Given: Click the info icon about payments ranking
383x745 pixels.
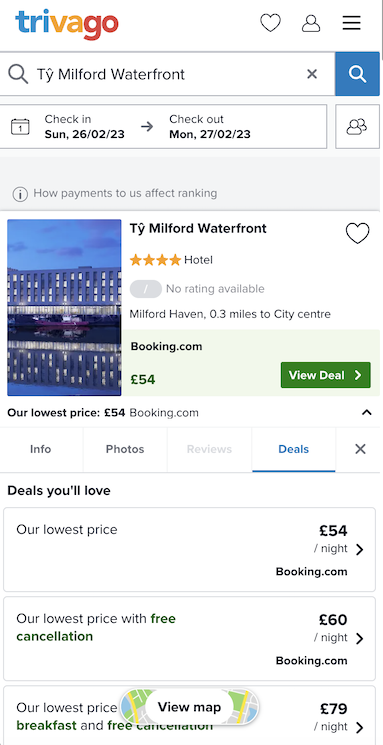Looking at the screenshot, I should 20,194.
